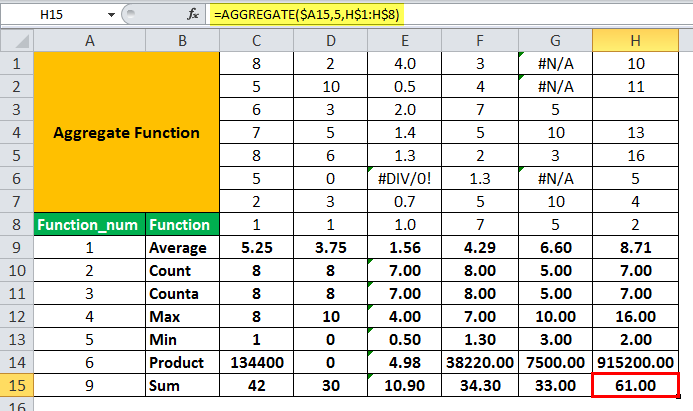Click the sum cell showing 34.30

point(480,385)
